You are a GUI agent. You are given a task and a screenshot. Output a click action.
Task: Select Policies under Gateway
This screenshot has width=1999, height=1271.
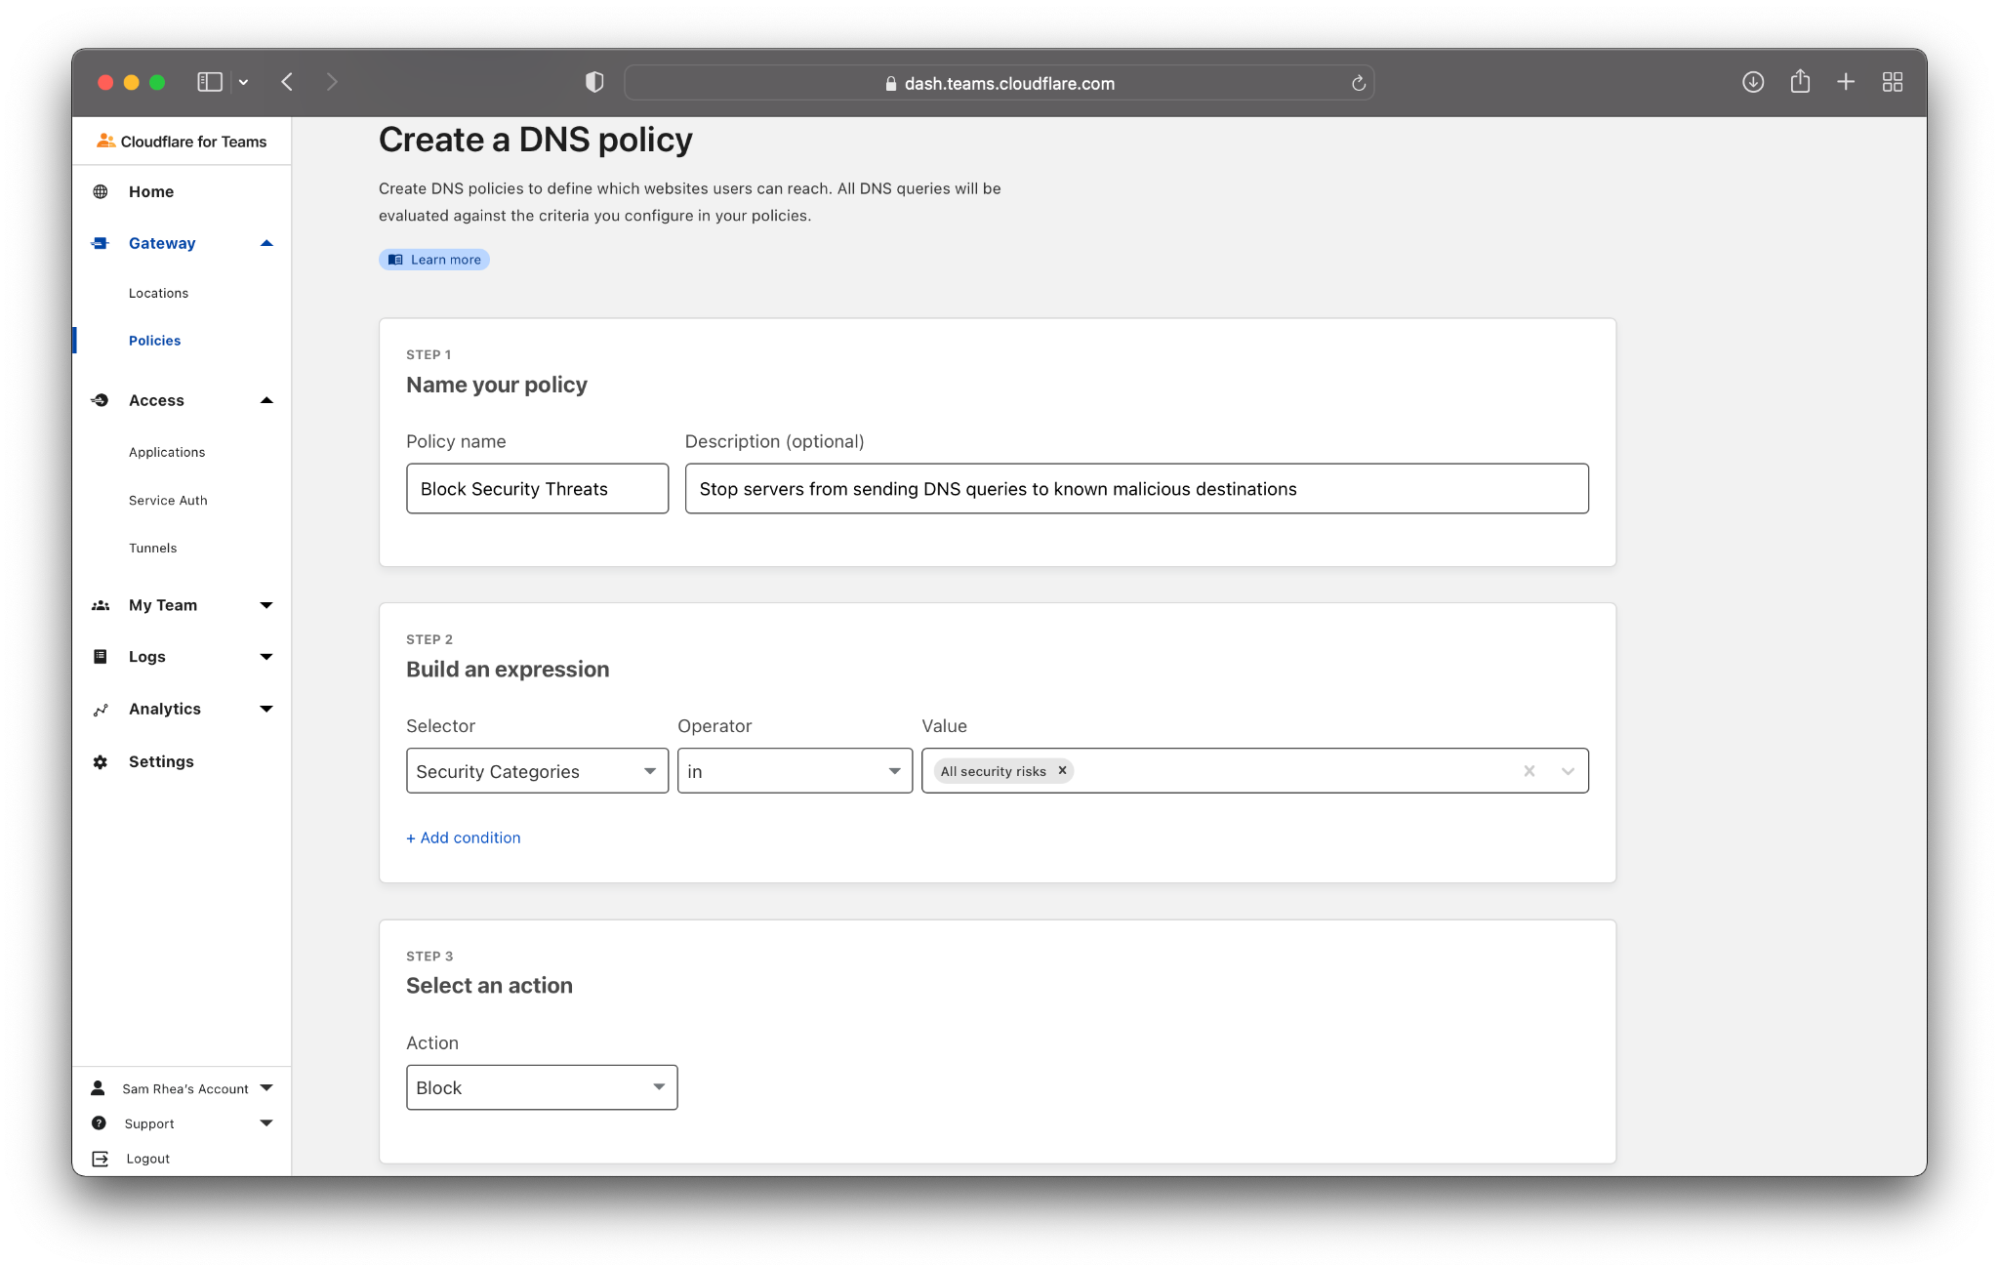coord(154,341)
